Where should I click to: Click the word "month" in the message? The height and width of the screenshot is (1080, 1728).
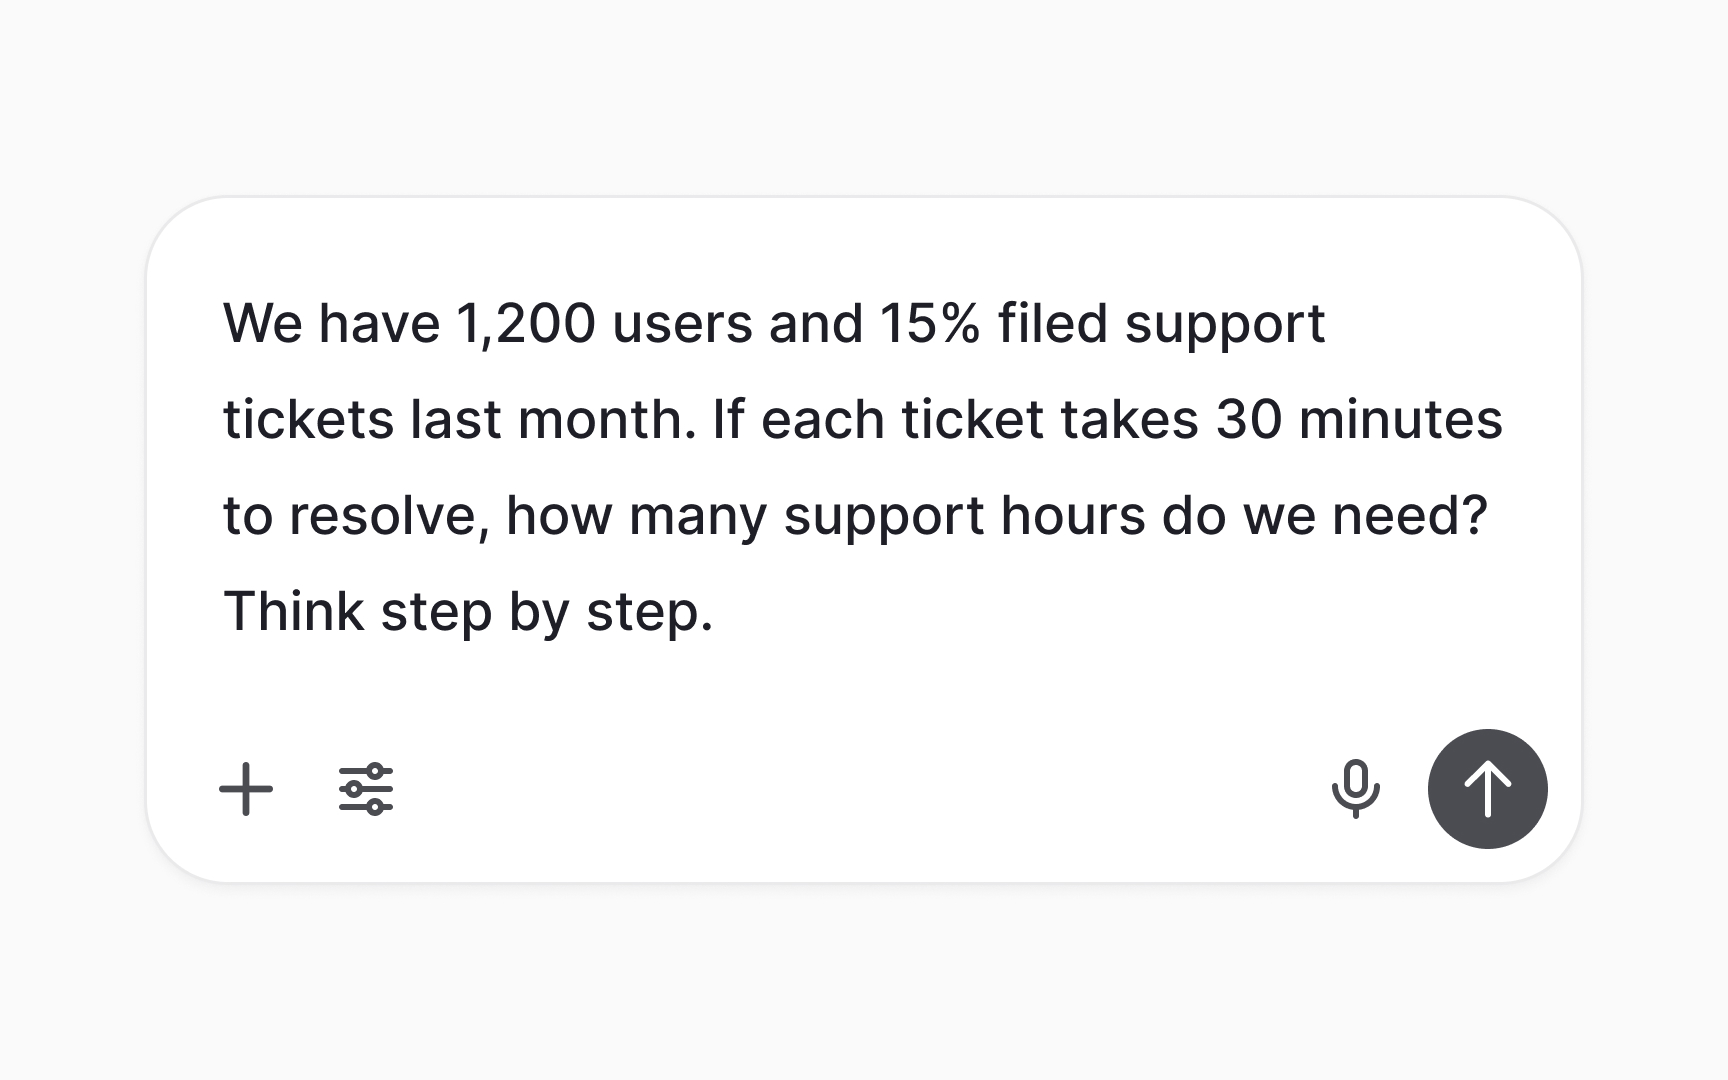tap(600, 419)
